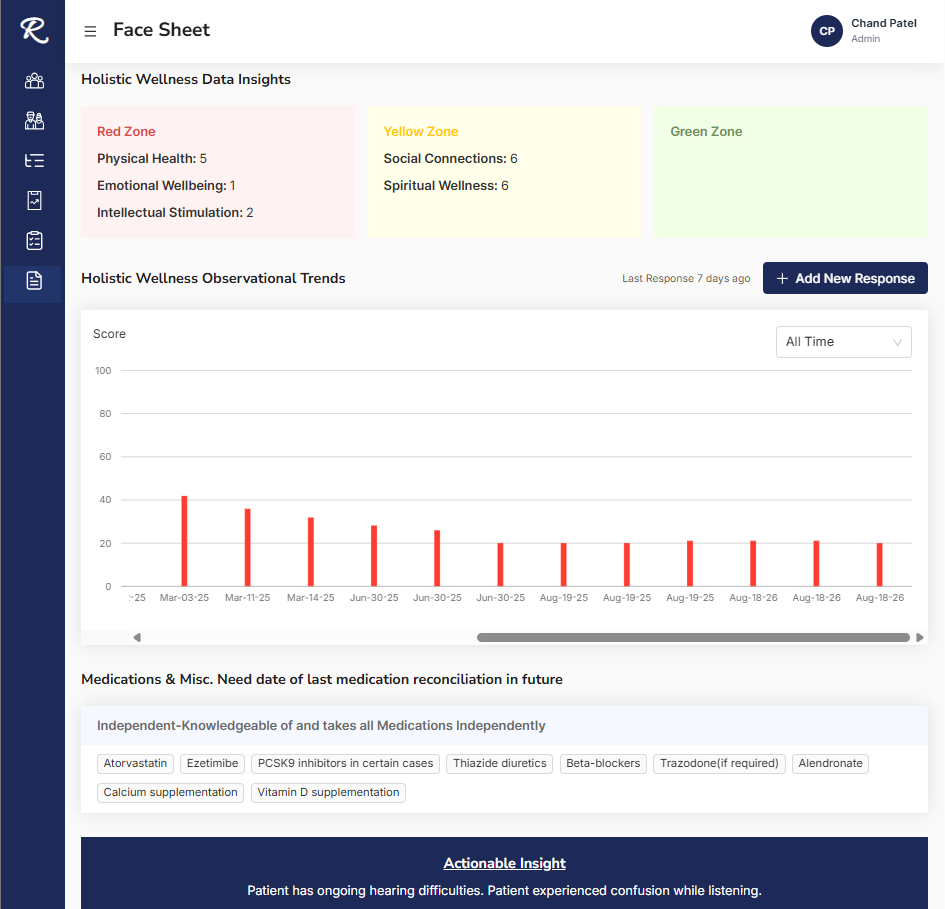Click the Mar-14-25 score bar
The width and height of the screenshot is (945, 909).
[x=311, y=552]
